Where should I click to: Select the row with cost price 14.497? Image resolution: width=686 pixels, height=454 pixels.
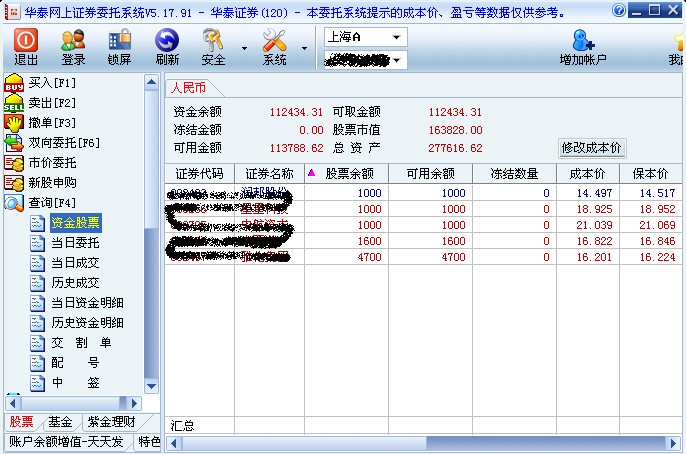[423, 193]
